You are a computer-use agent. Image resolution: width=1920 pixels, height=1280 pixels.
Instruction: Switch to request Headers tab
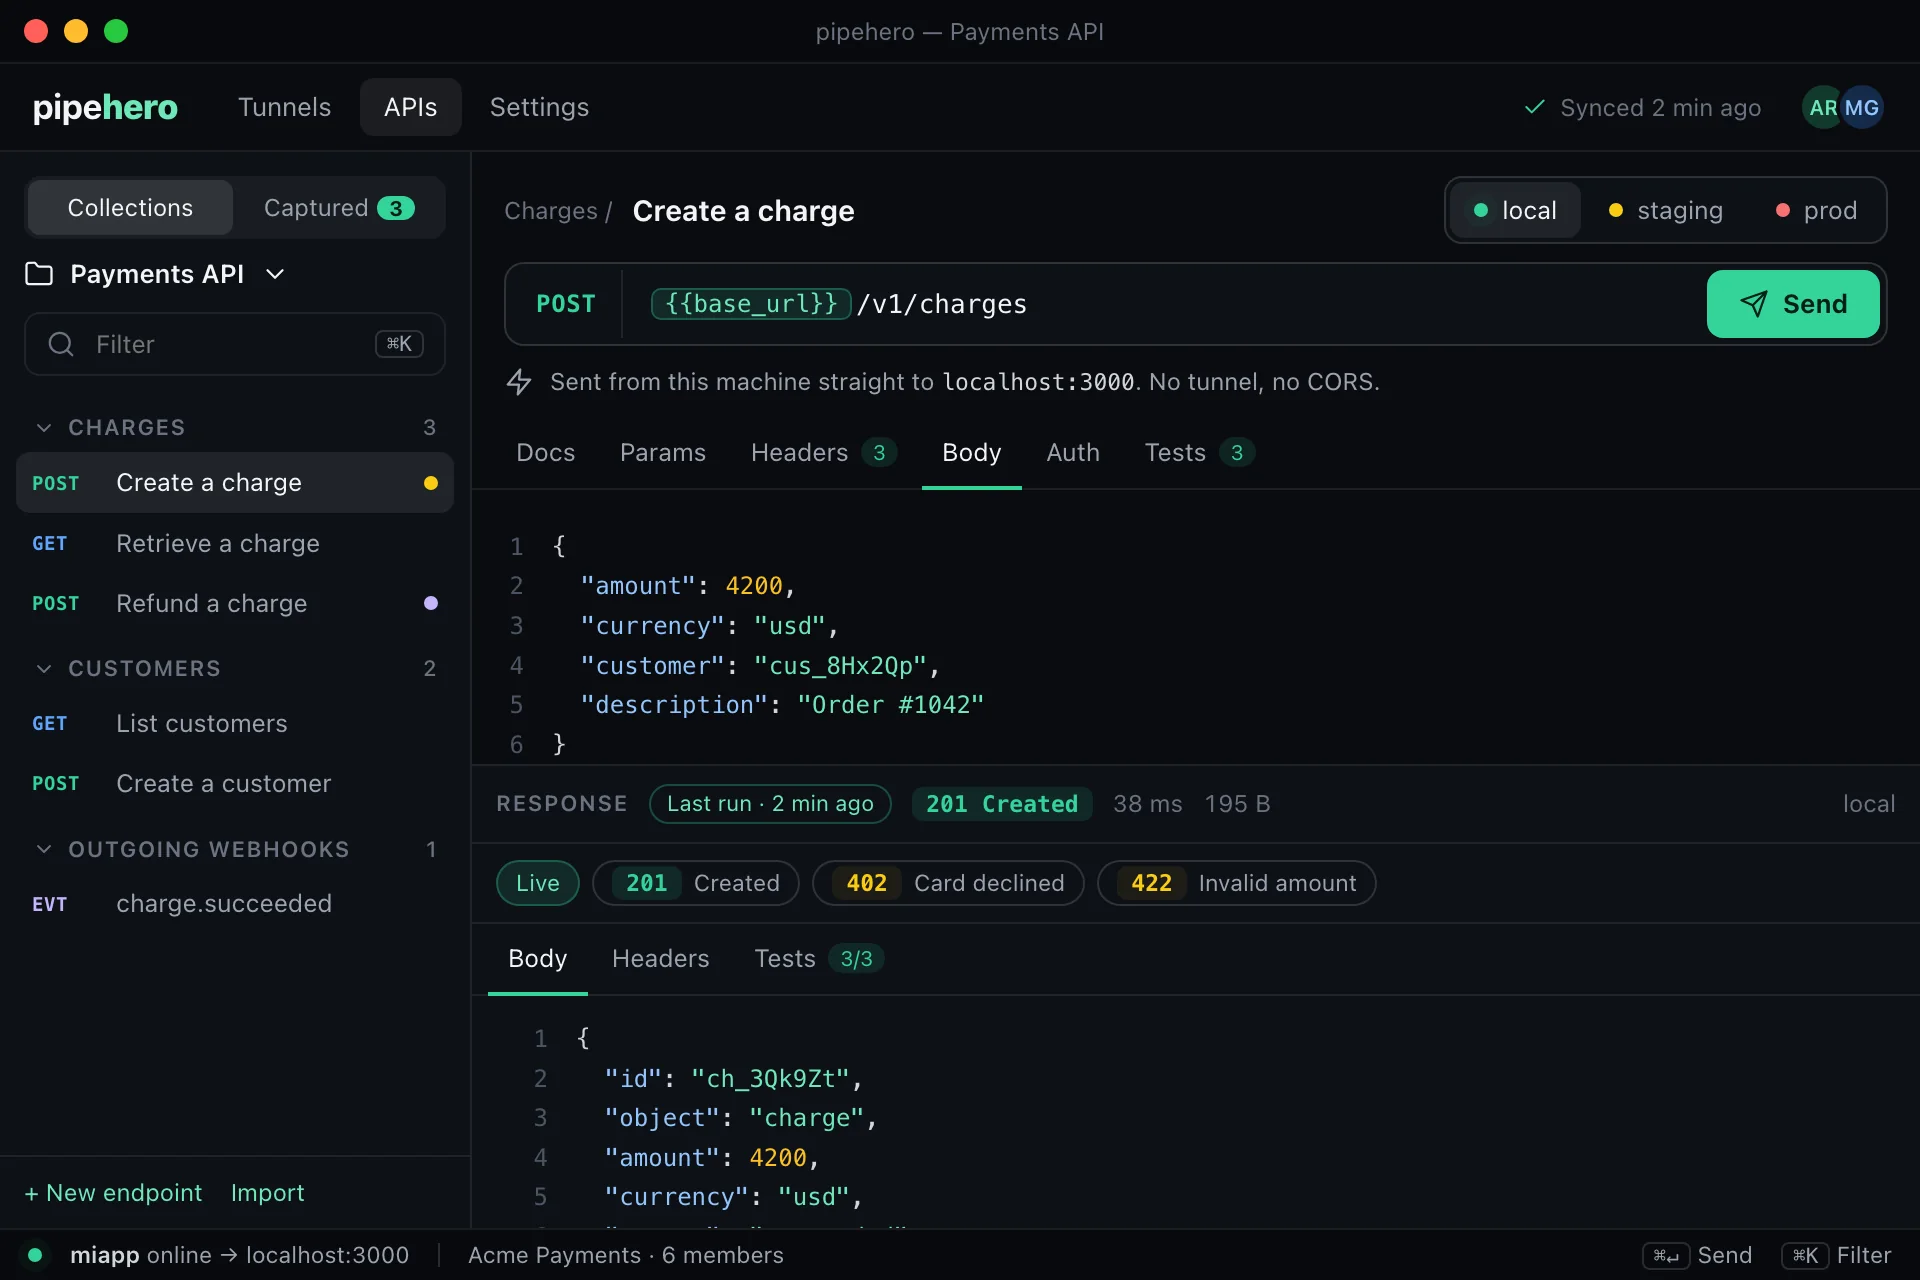[x=824, y=453]
